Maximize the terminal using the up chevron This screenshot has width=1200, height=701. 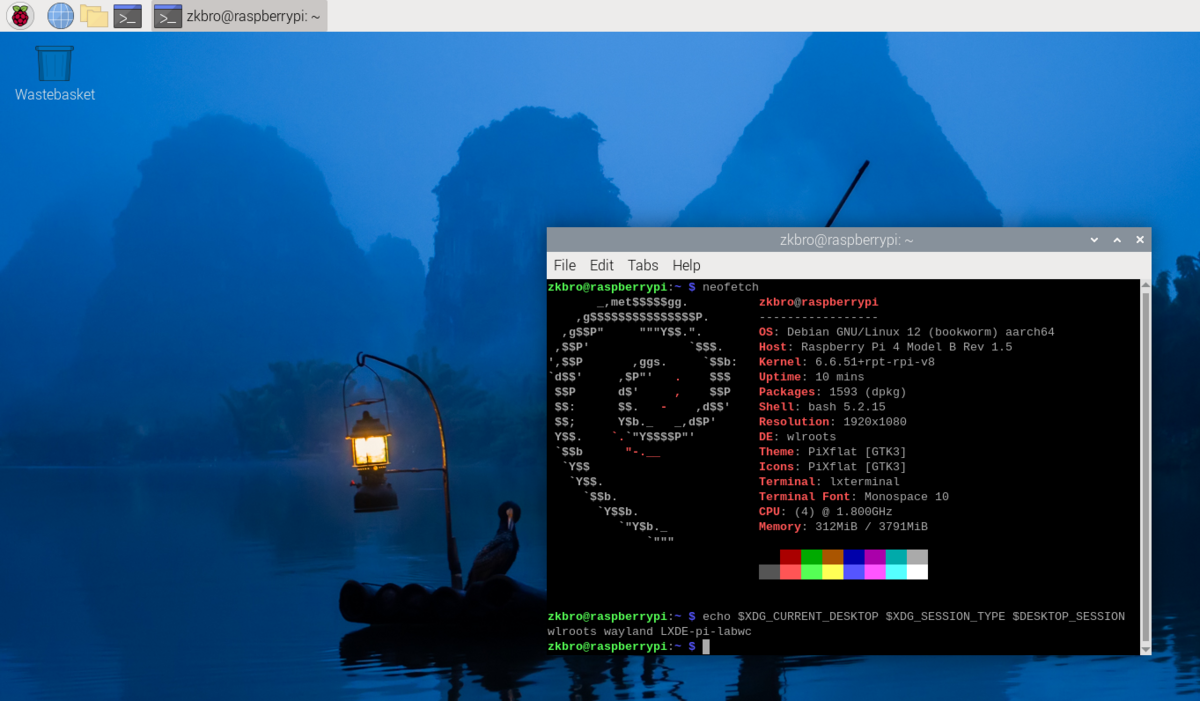1116,240
